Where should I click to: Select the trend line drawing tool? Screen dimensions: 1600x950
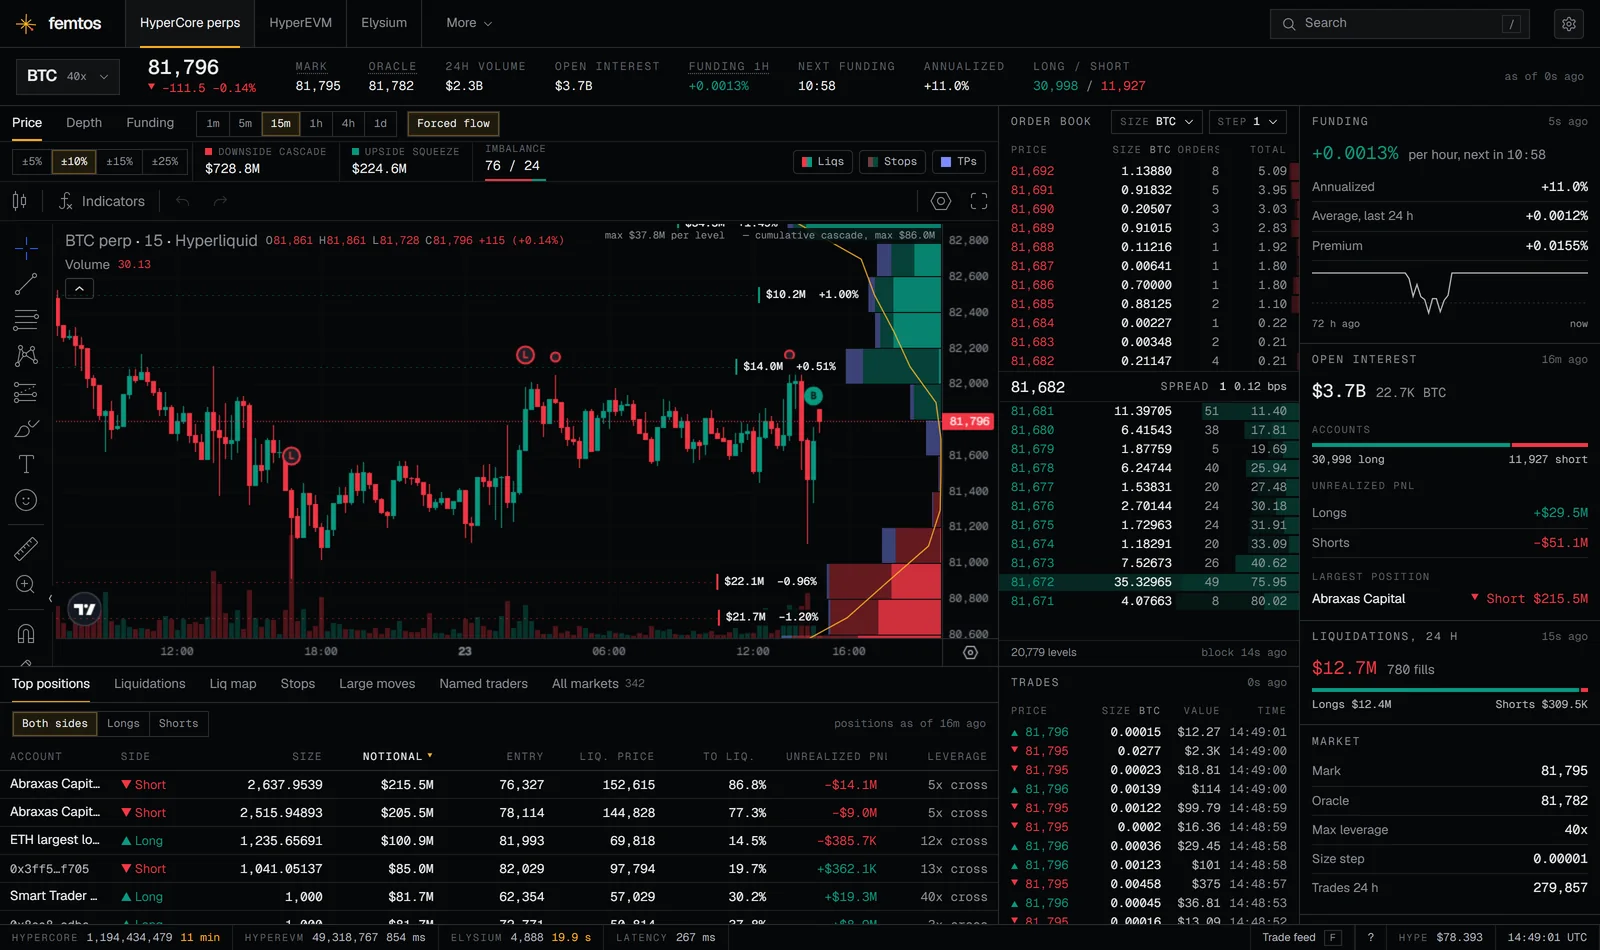point(26,284)
